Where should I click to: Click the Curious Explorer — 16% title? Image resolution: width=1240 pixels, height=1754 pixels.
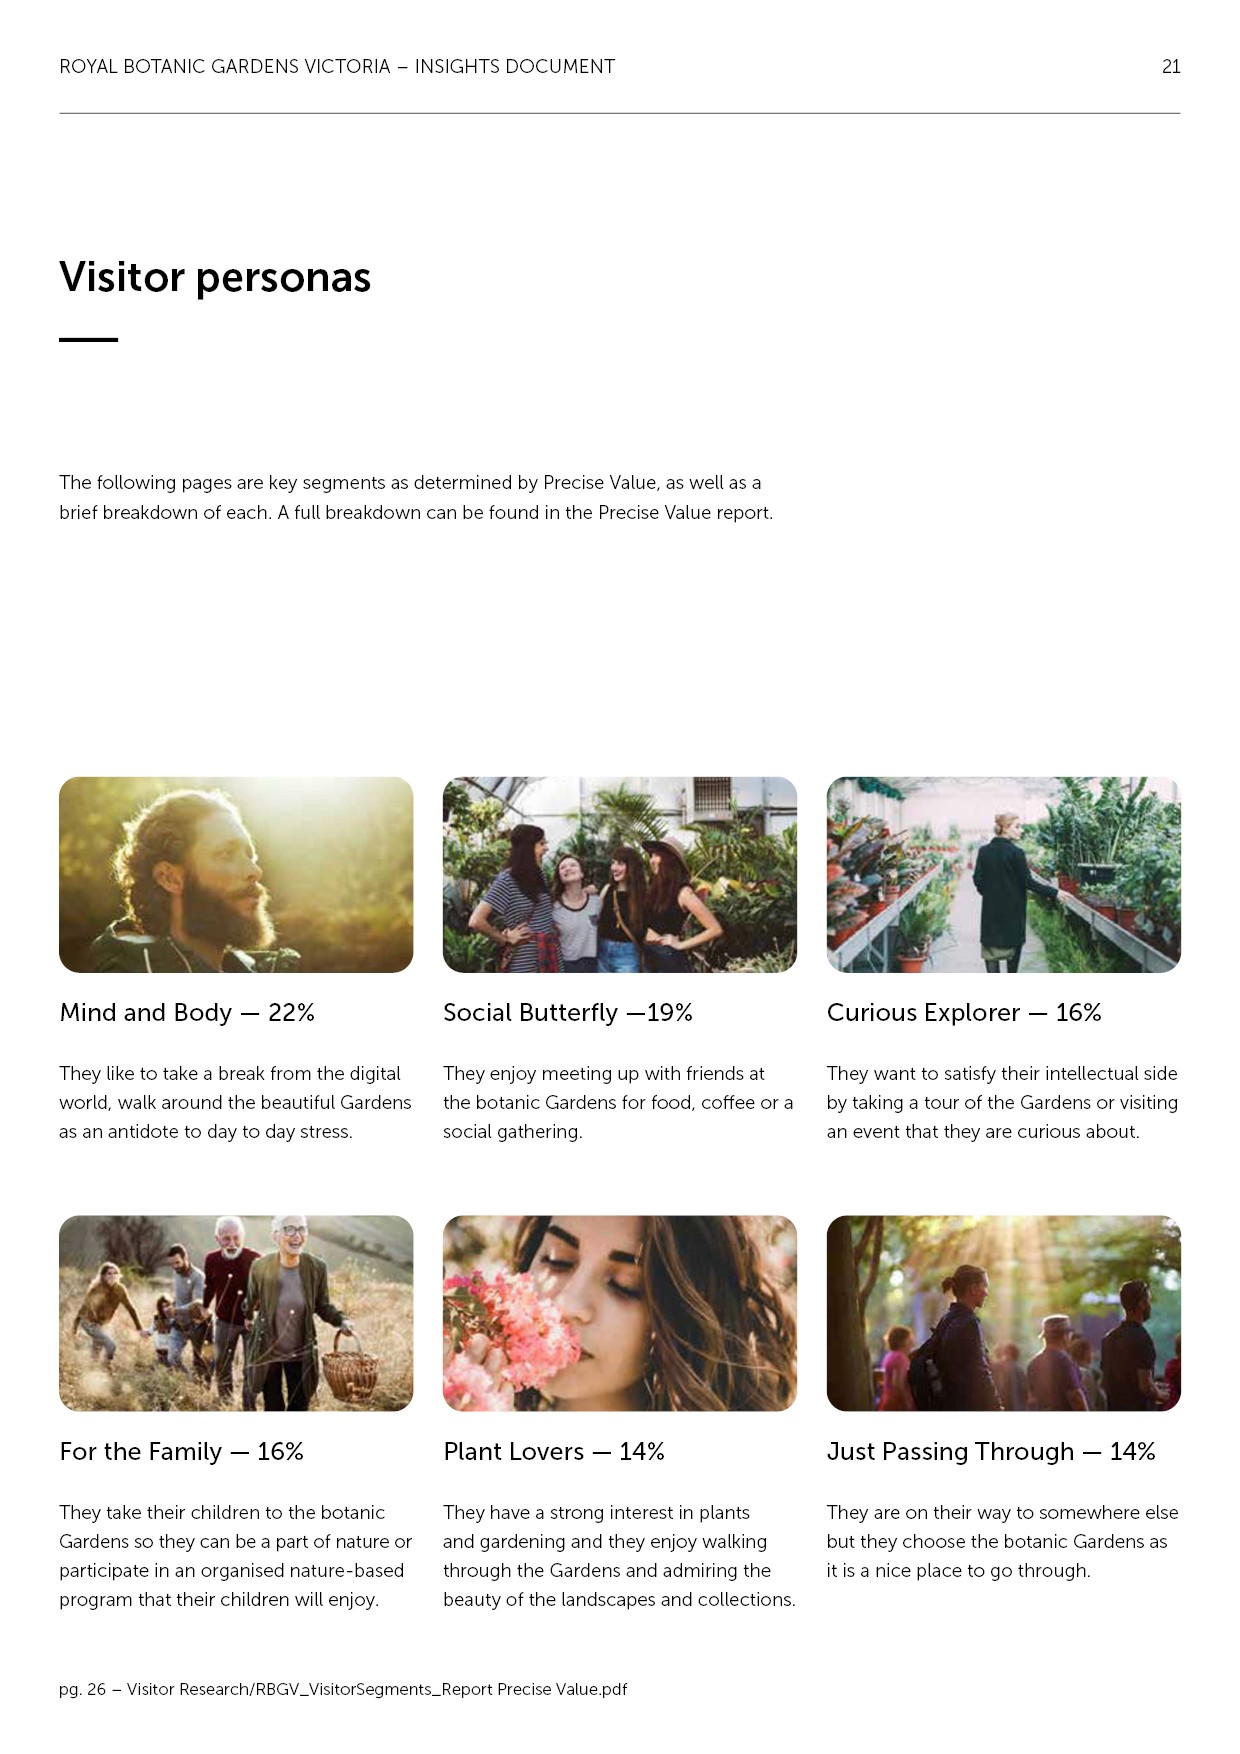pyautogui.click(x=964, y=1013)
